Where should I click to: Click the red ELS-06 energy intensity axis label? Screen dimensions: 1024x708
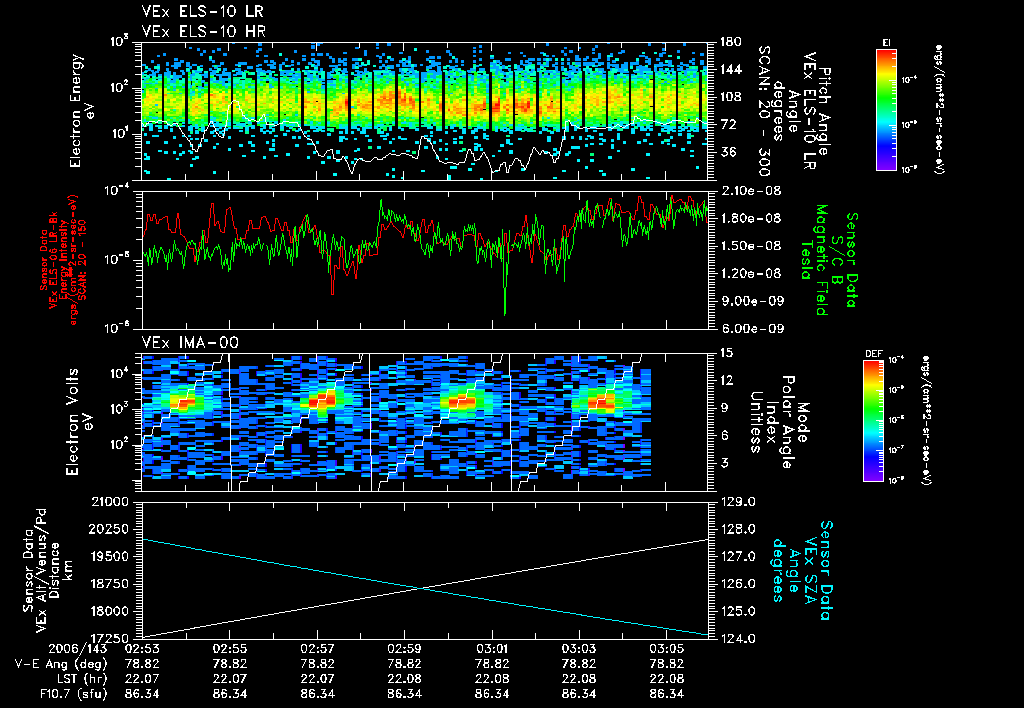(x=63, y=260)
